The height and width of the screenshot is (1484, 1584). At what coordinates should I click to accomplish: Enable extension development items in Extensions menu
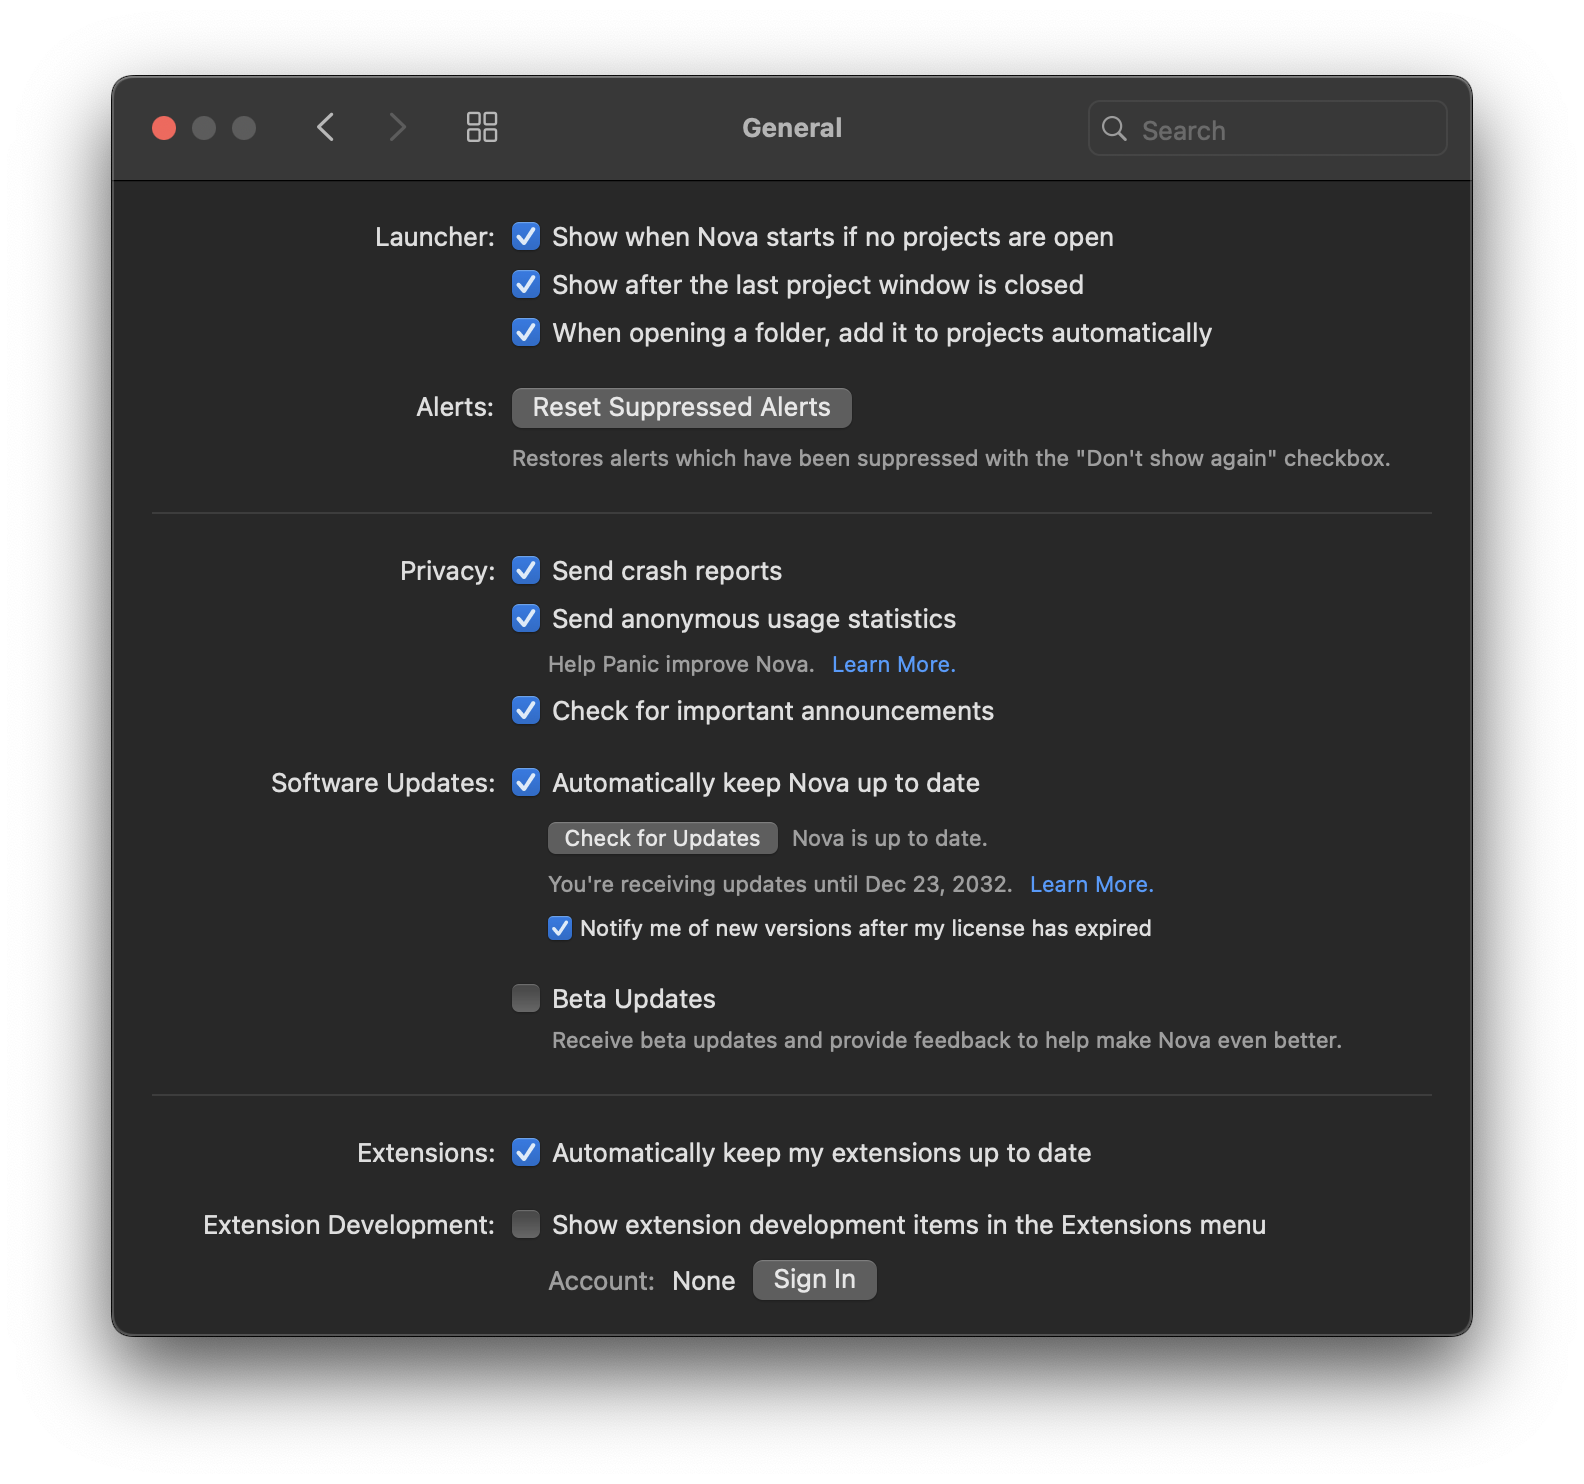tap(526, 1225)
